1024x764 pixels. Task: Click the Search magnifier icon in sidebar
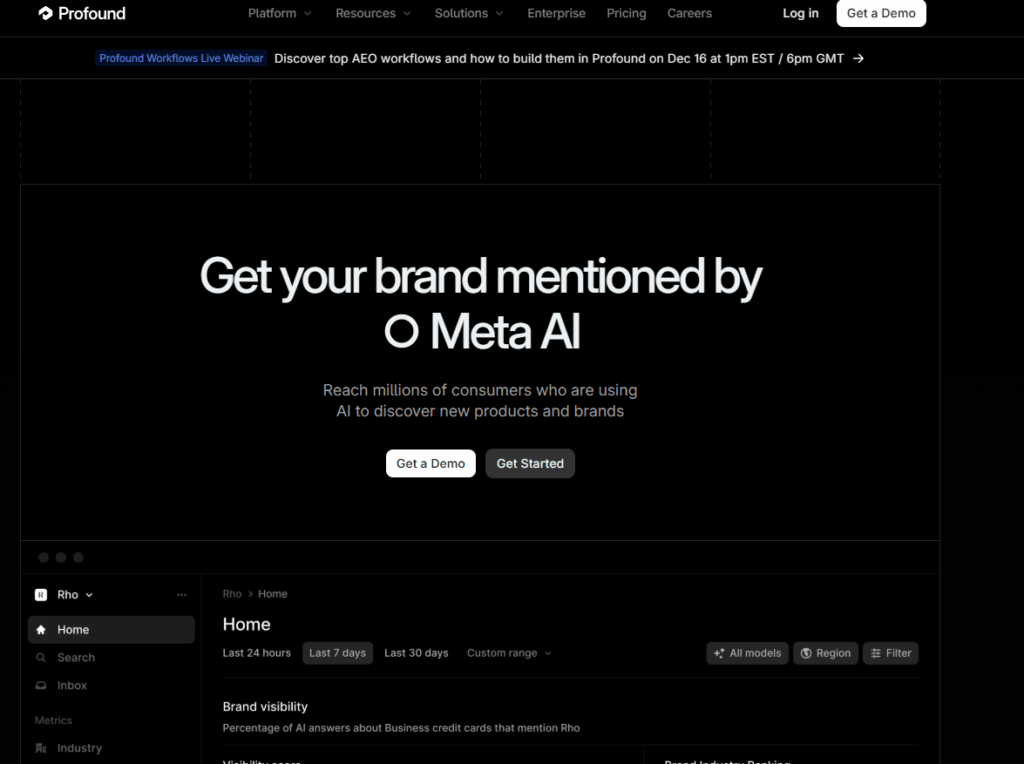point(41,658)
